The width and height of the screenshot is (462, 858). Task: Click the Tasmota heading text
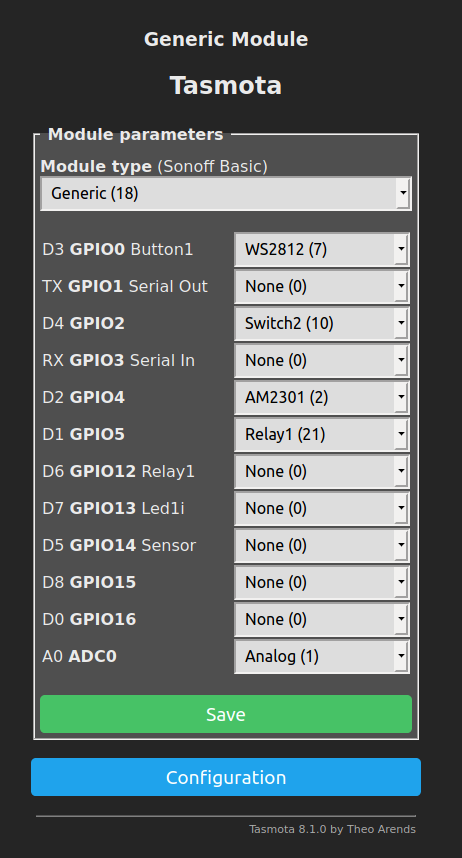pyautogui.click(x=226, y=86)
